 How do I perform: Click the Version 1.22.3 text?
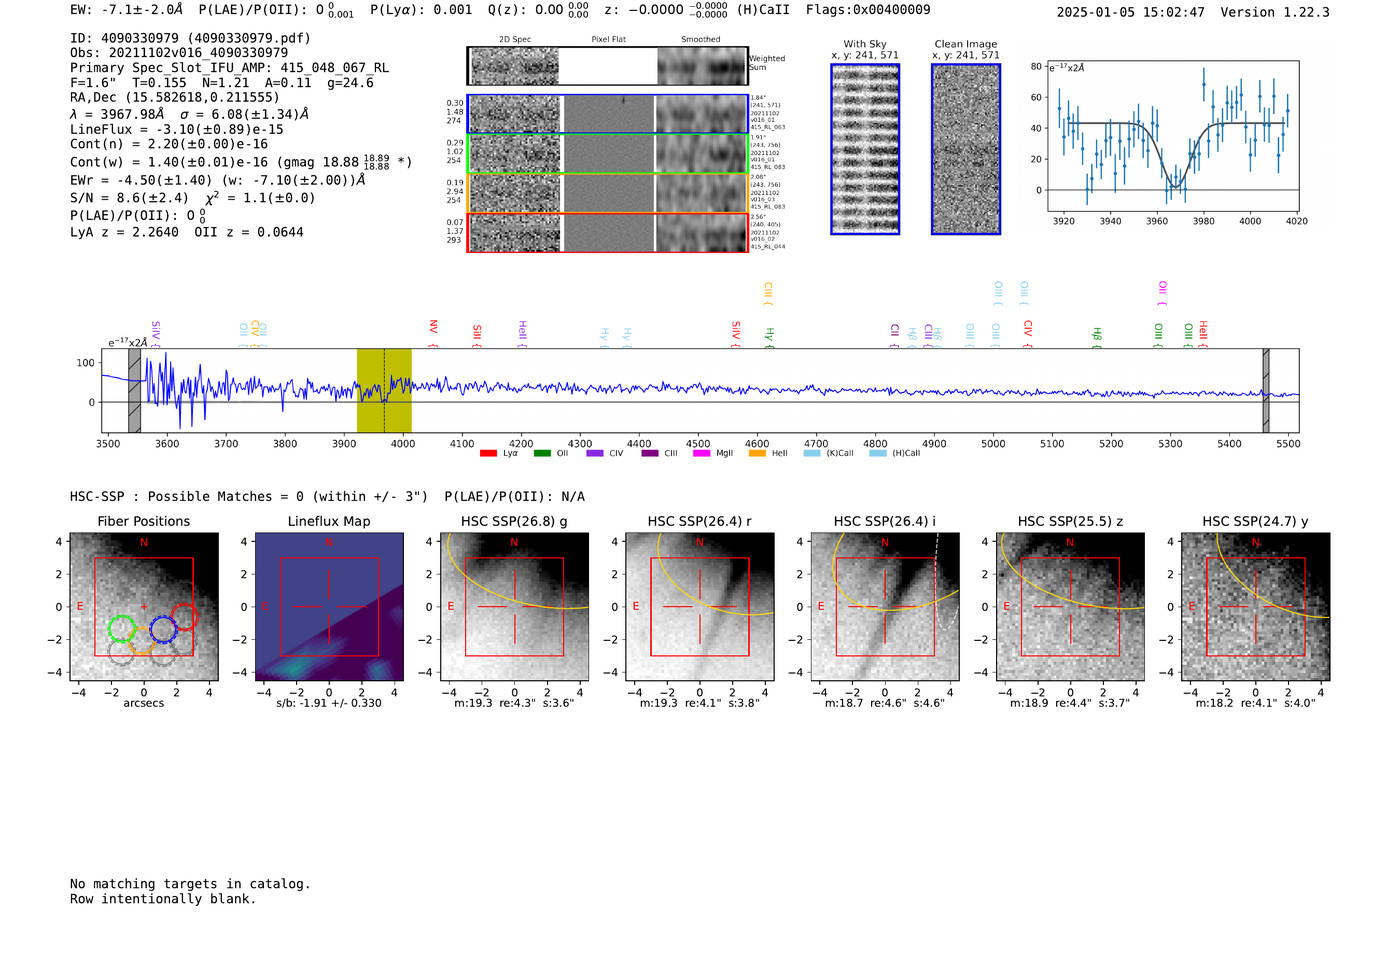coord(1275,12)
